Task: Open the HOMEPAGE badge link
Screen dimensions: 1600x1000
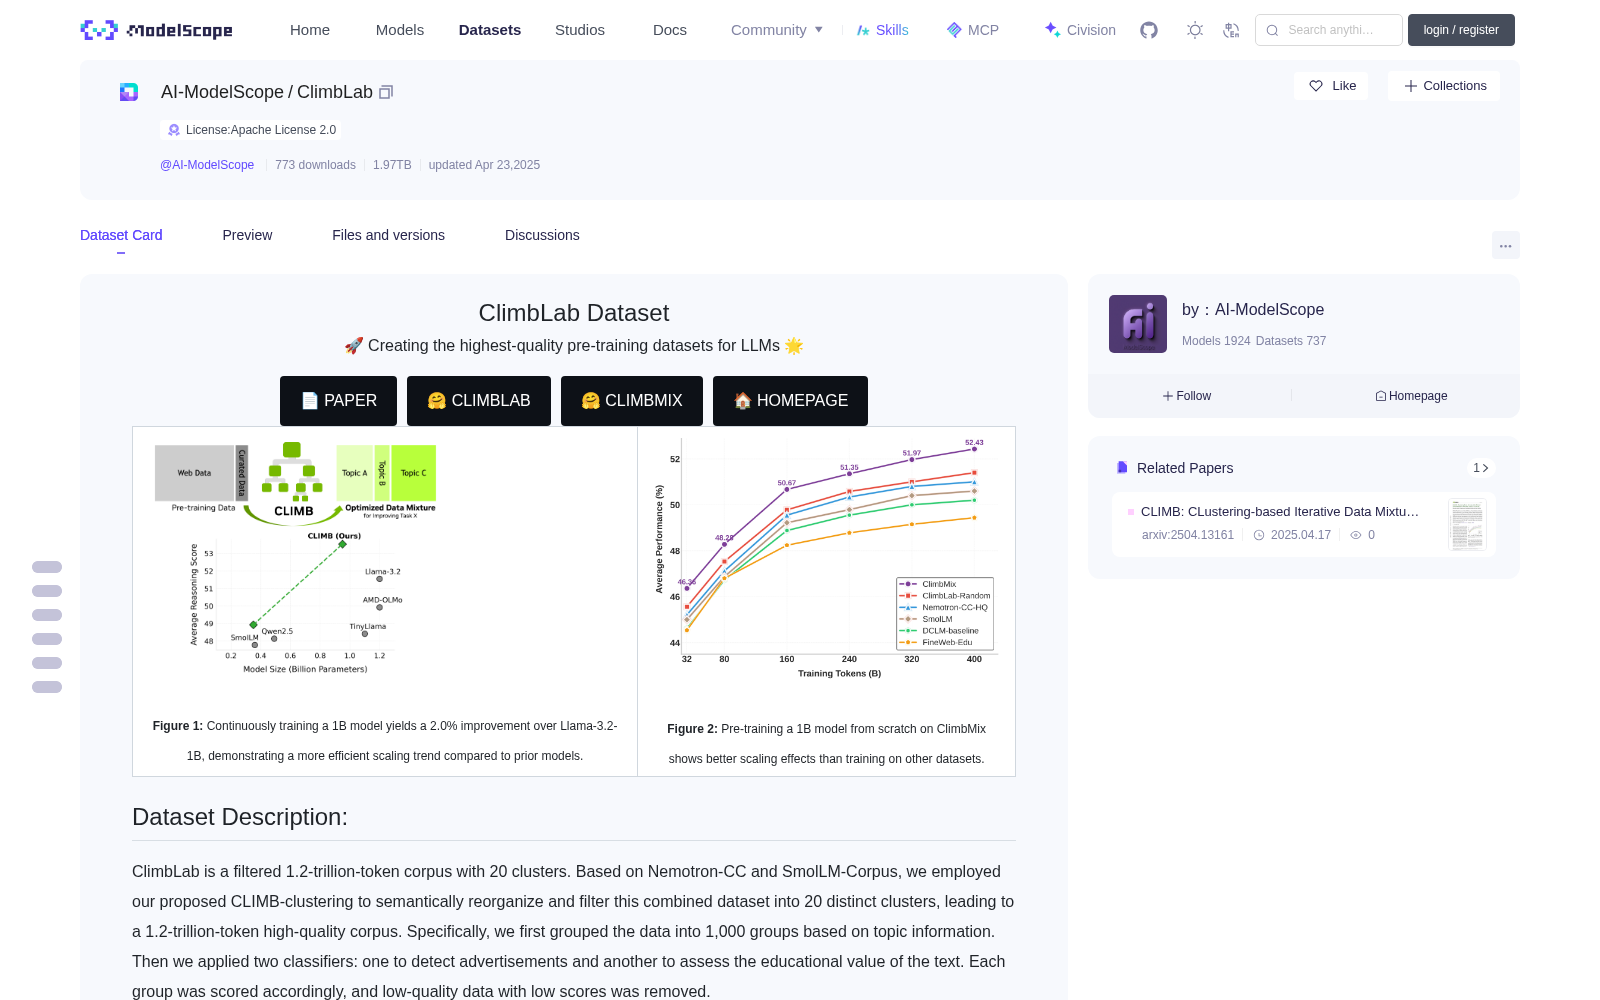Action: point(790,401)
